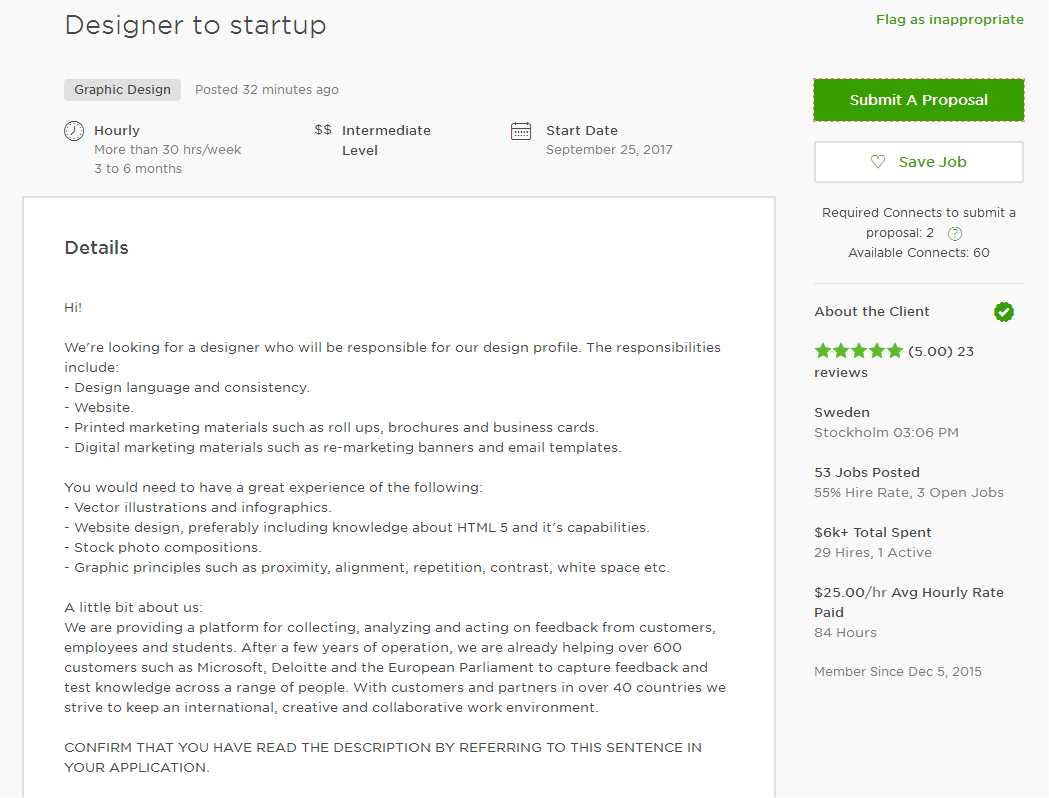Click the heart icon inside Save Job
This screenshot has height=798, width=1049.
[x=879, y=161]
